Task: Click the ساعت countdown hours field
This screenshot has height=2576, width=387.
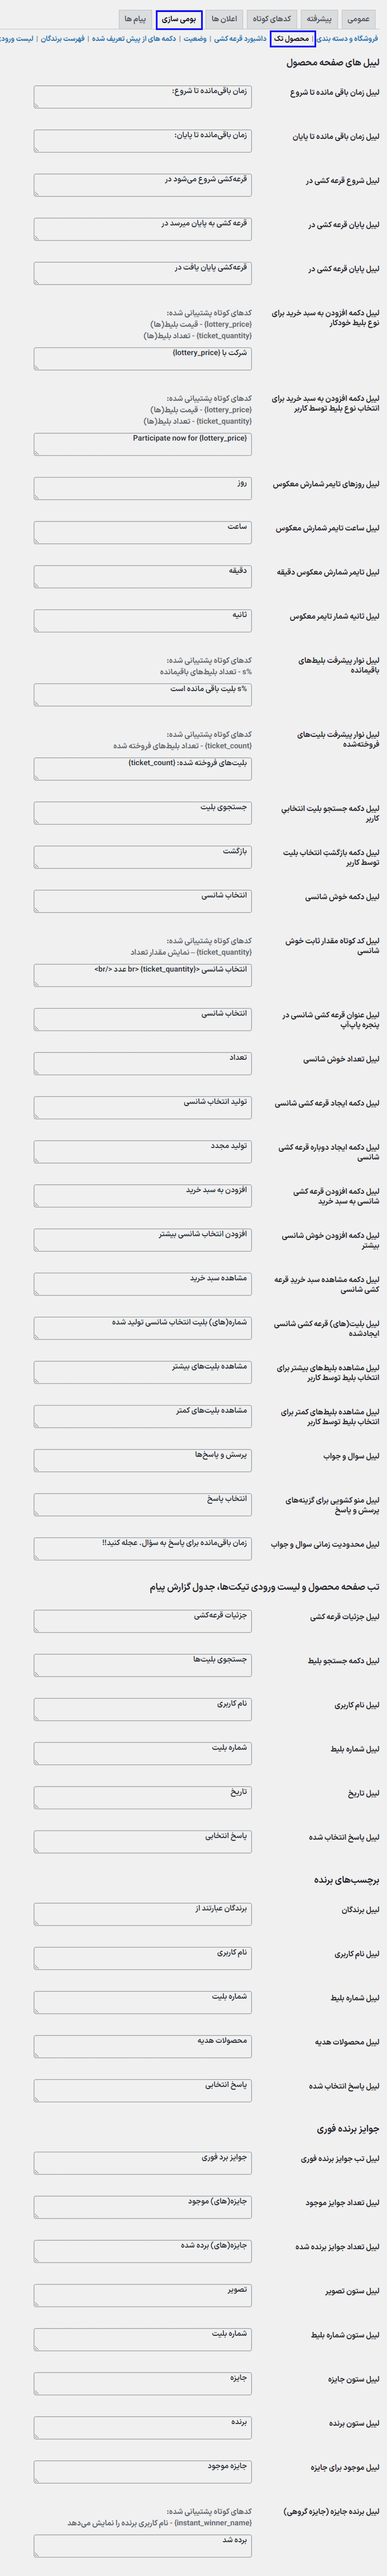Action: coord(142,532)
